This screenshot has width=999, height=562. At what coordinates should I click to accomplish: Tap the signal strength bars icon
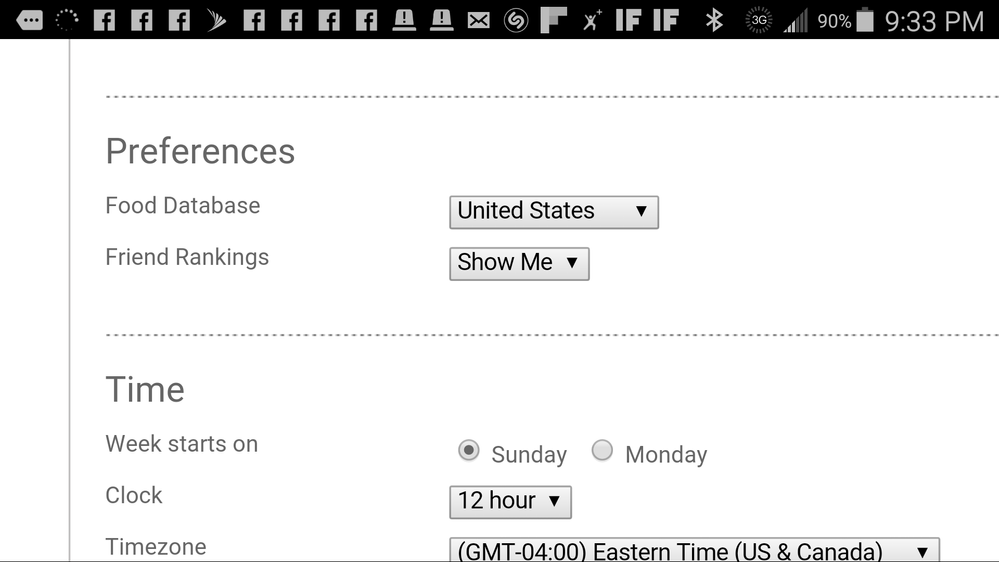796,20
